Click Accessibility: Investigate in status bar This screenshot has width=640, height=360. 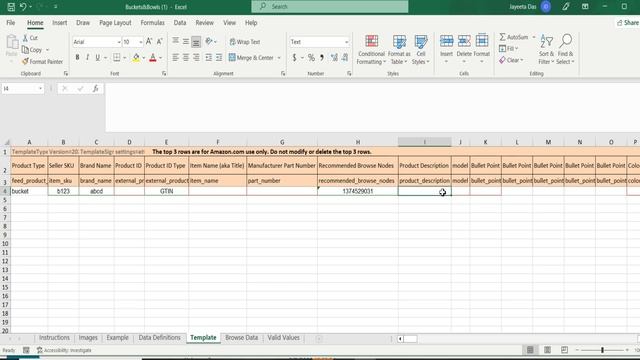tap(64, 350)
